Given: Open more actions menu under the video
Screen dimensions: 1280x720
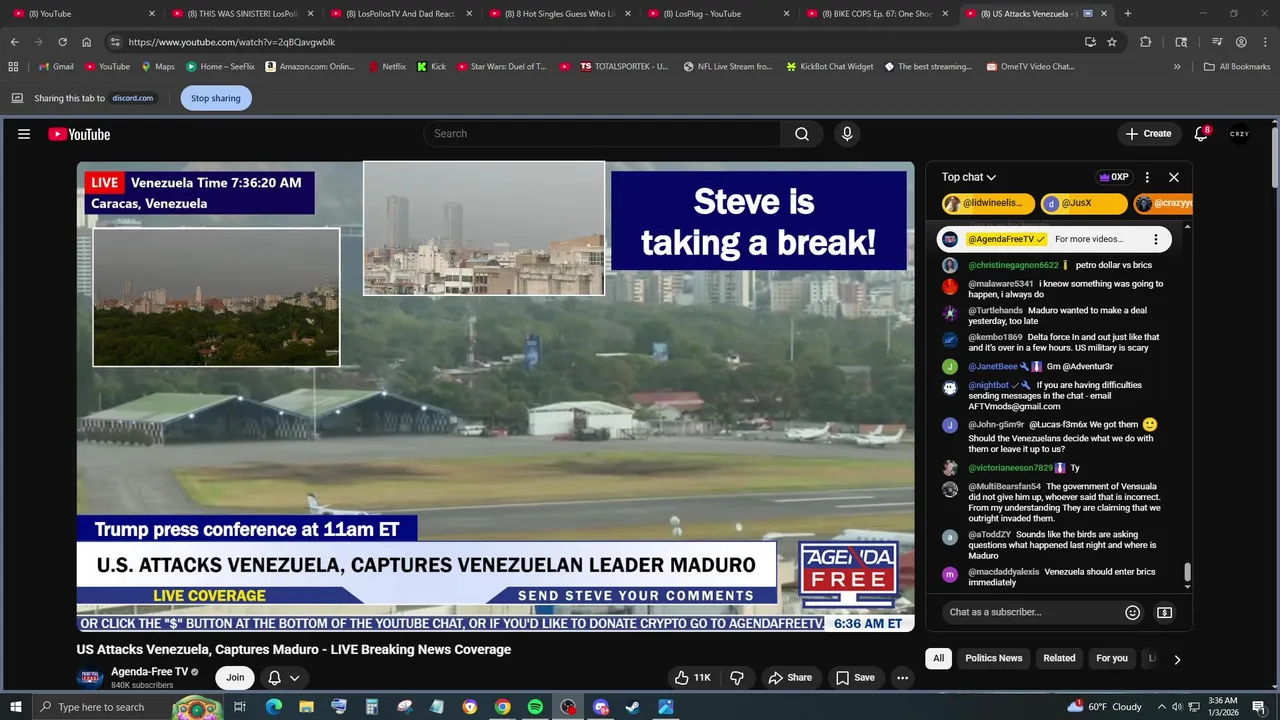Looking at the screenshot, I should pos(902,677).
